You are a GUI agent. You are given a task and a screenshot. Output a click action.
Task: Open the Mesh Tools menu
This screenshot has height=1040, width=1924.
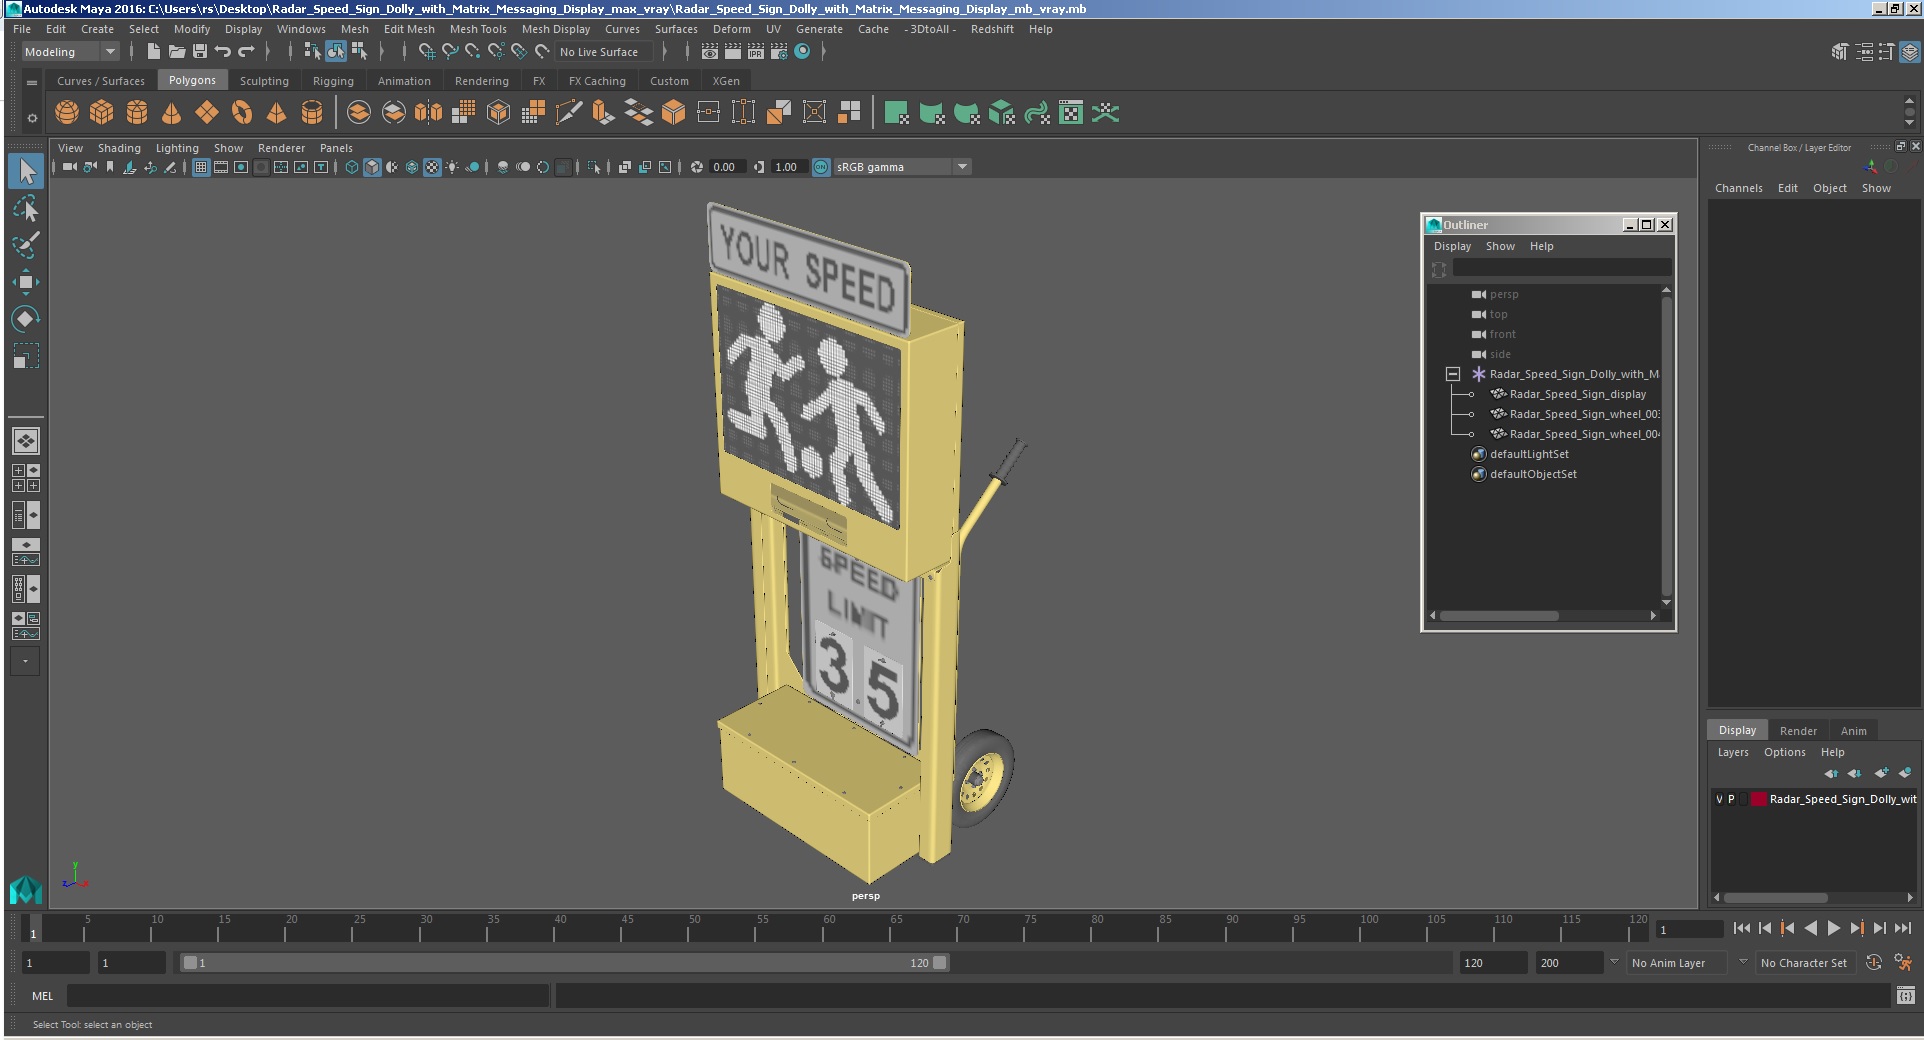click(x=478, y=29)
